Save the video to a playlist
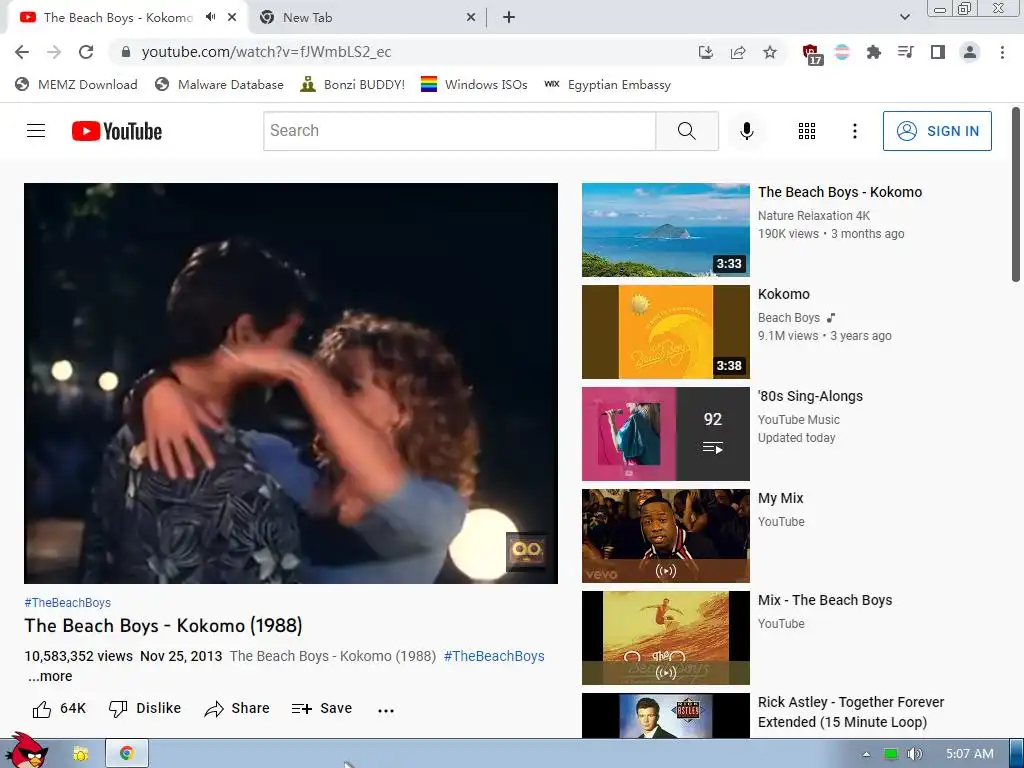Viewport: 1024px width, 768px height. [x=322, y=709]
